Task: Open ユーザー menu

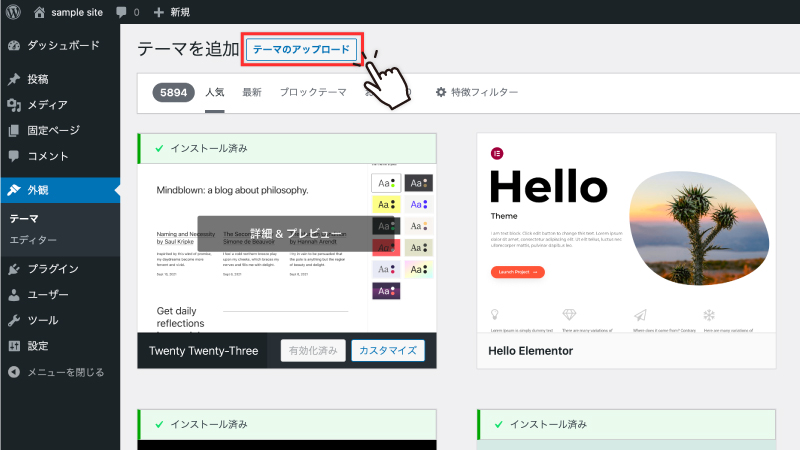Action: tap(47, 295)
